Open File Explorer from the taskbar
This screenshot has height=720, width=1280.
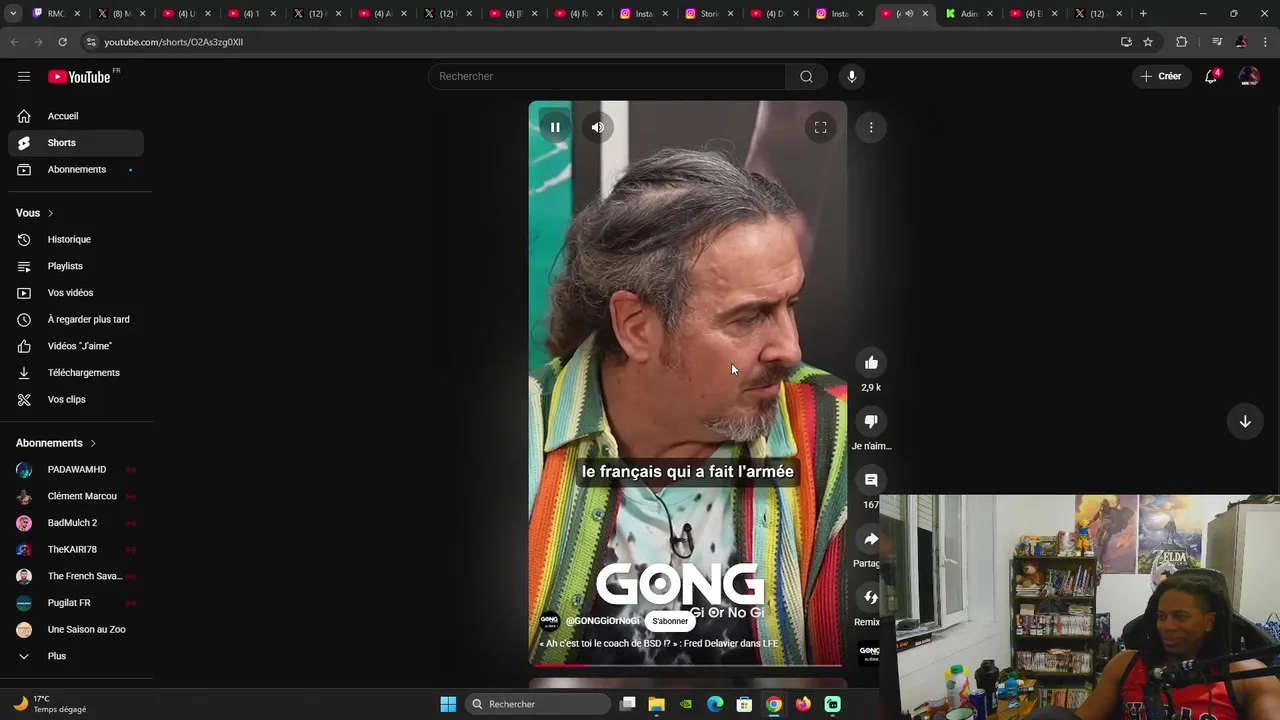tap(656, 704)
